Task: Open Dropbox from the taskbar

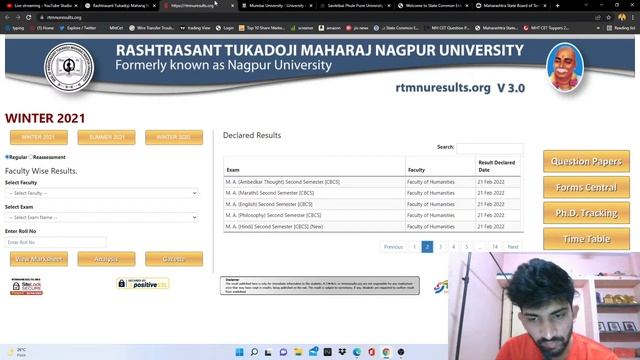Action: (x=342, y=352)
